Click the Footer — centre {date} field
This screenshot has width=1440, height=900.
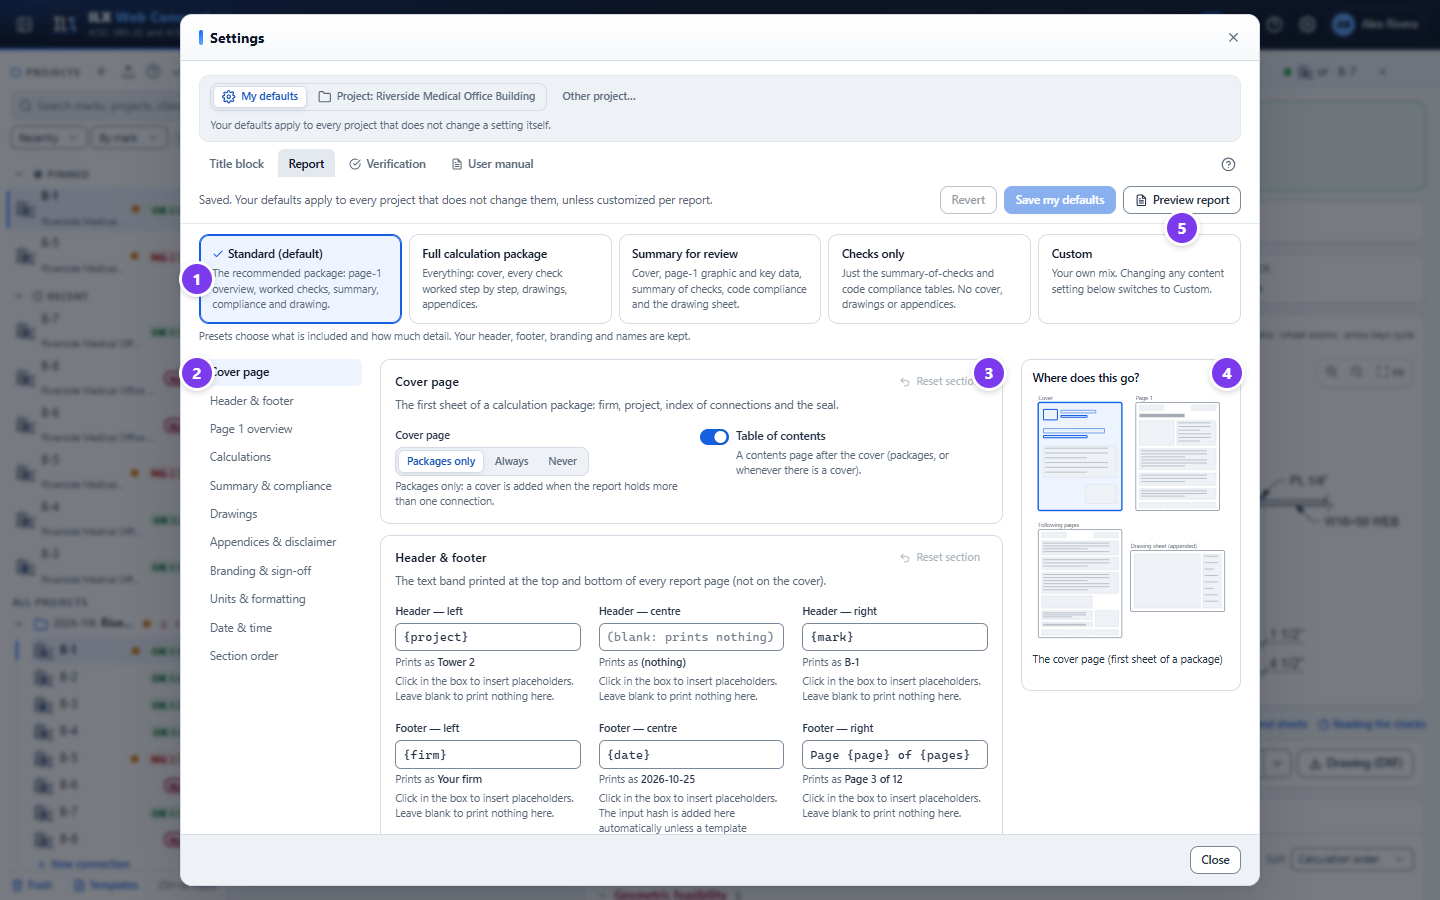pos(691,755)
